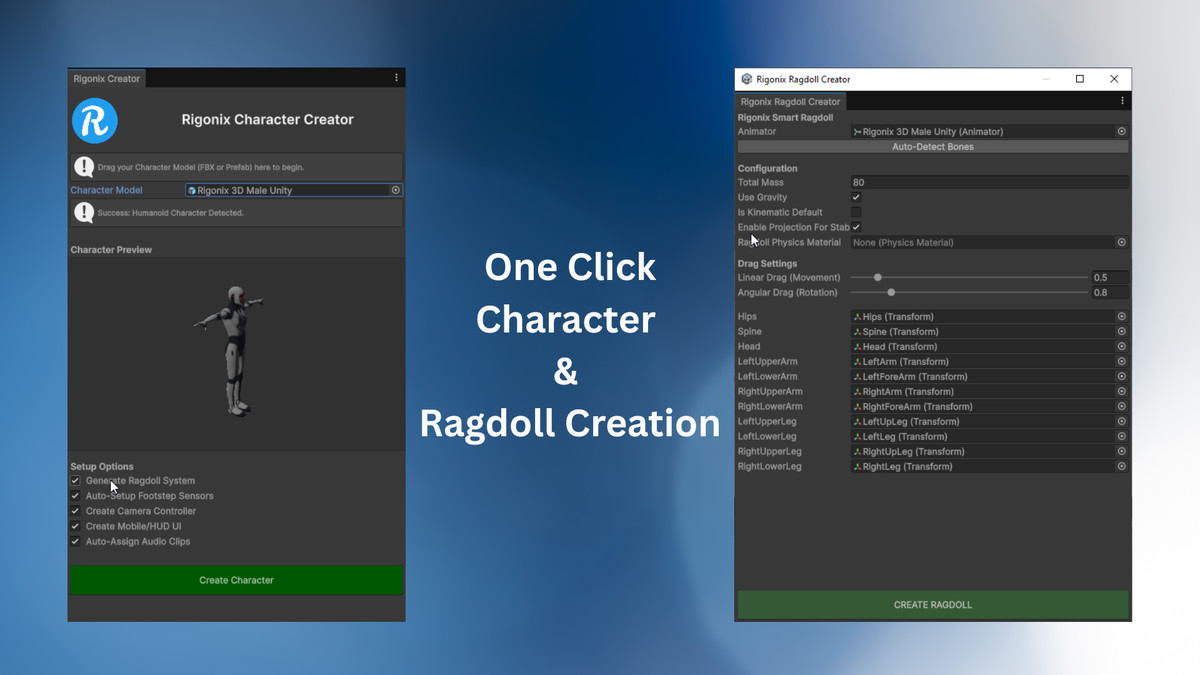Open object picker for LeftLowerArm bone
The height and width of the screenshot is (675, 1200).
[x=1121, y=377]
